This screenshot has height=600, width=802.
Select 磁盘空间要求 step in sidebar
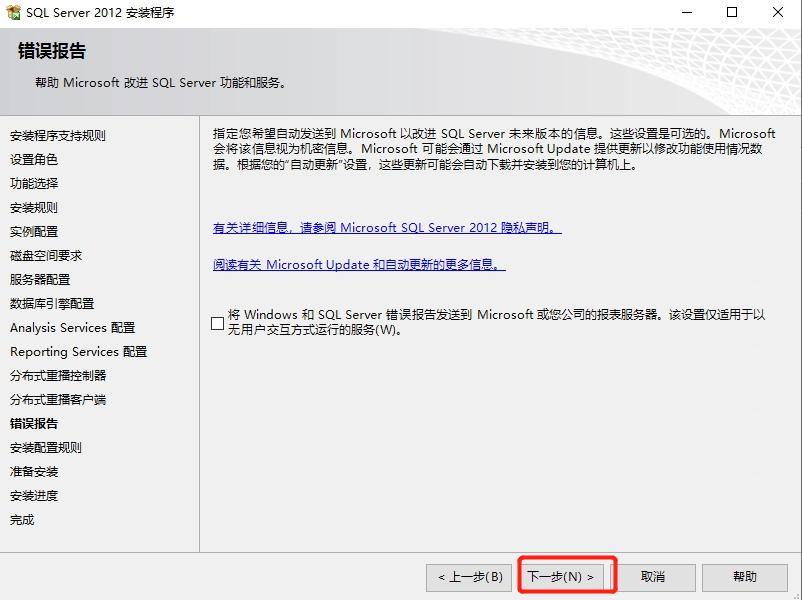pyautogui.click(x=46, y=256)
